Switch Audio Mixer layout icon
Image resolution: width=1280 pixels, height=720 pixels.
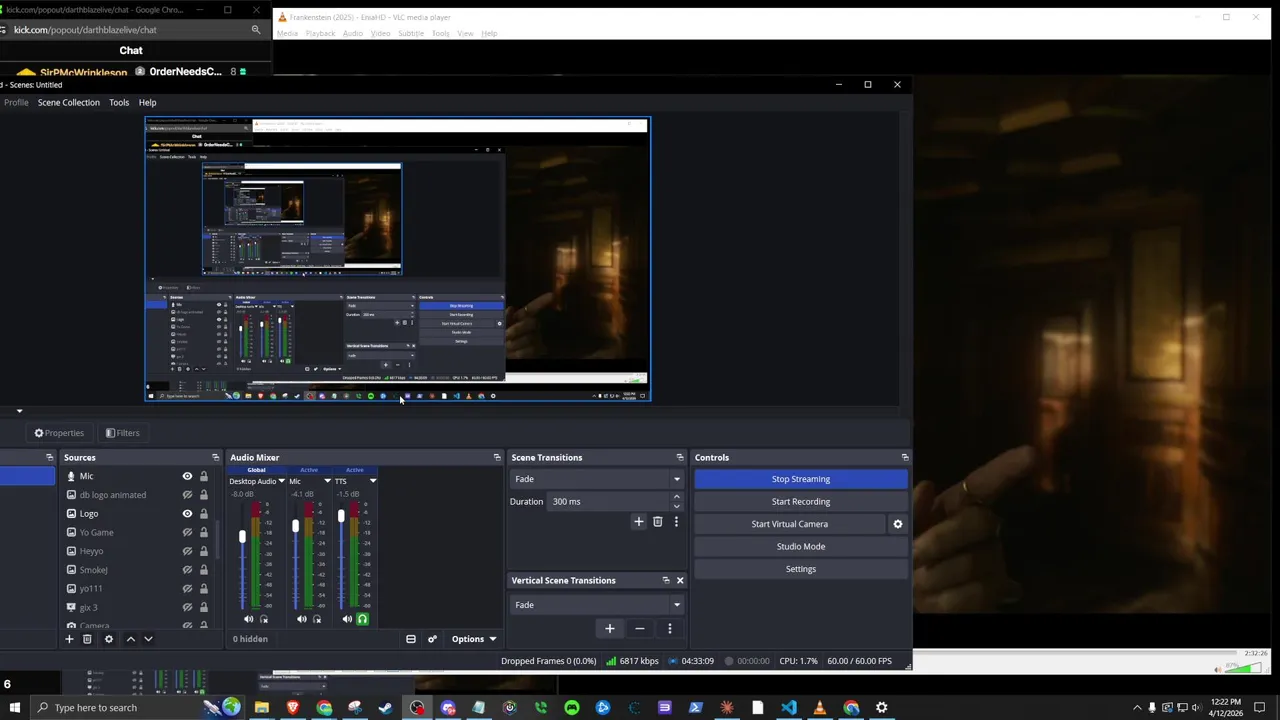coord(411,639)
